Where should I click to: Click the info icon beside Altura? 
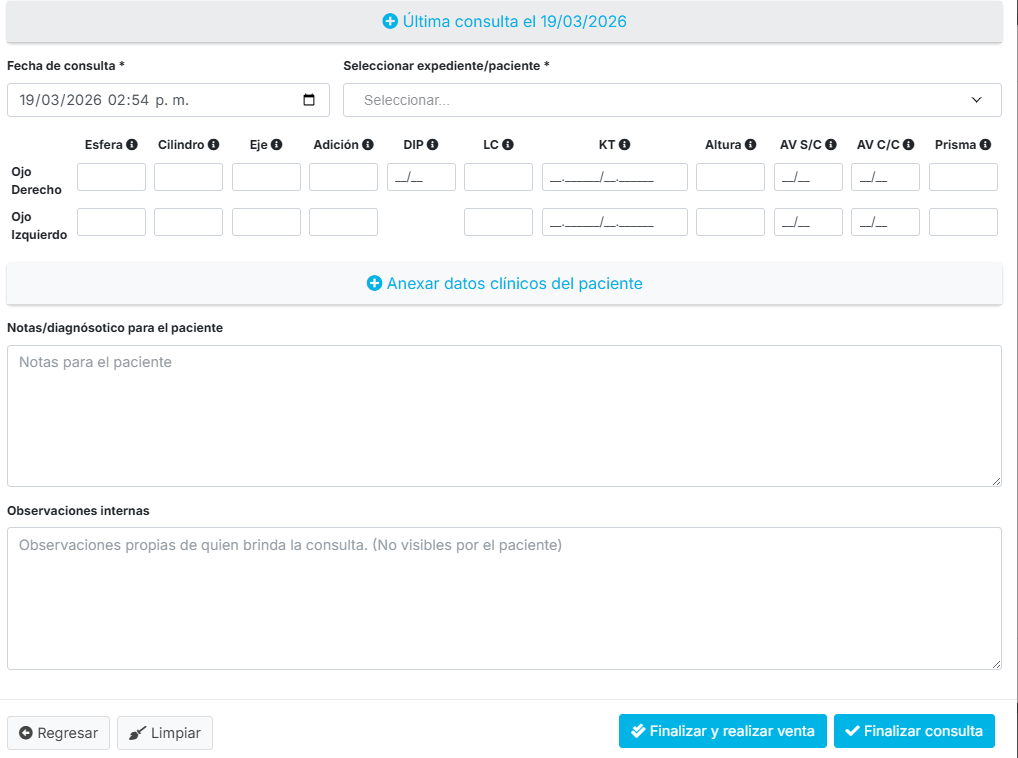(x=750, y=145)
